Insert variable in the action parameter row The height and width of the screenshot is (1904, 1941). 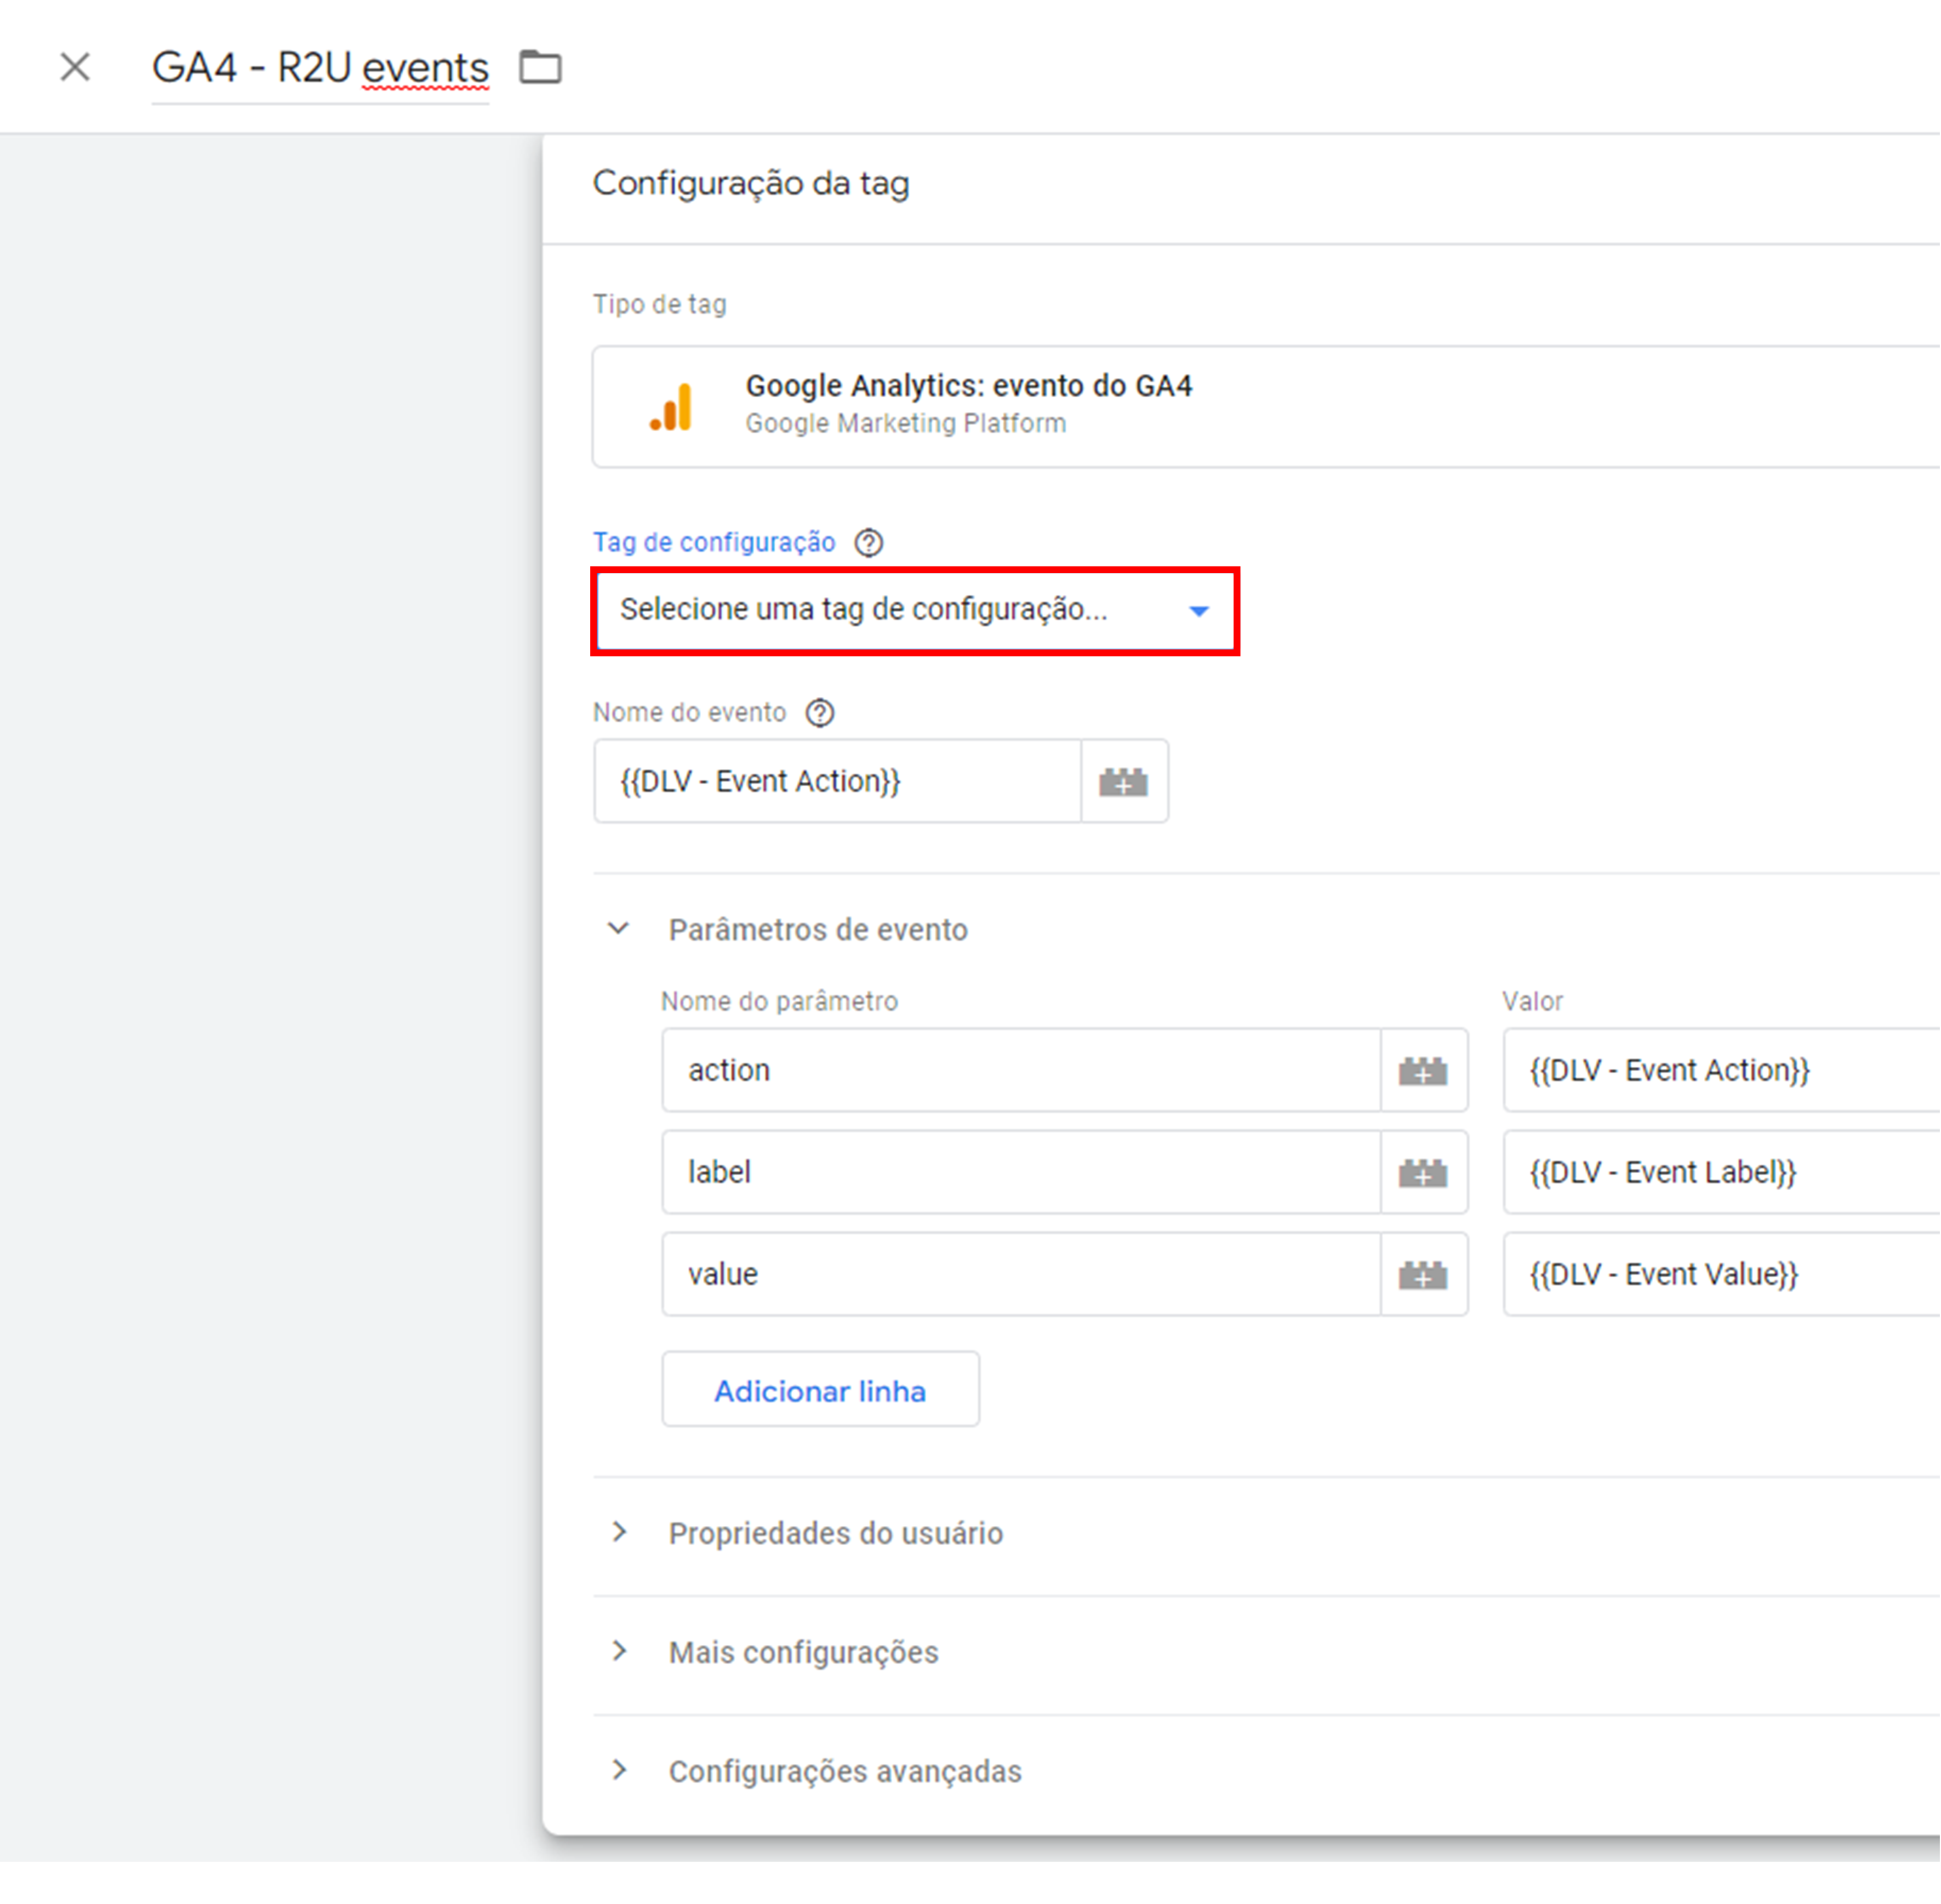1424,1070
